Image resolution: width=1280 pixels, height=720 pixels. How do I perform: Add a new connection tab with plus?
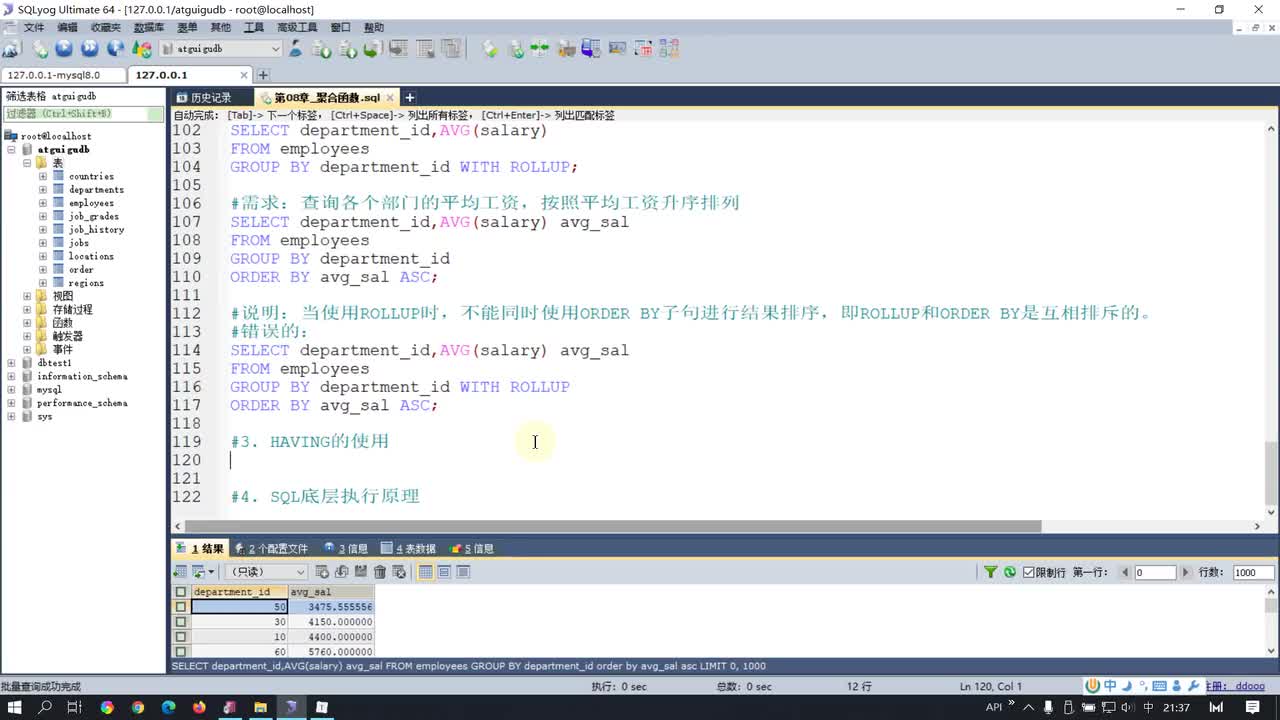[263, 75]
